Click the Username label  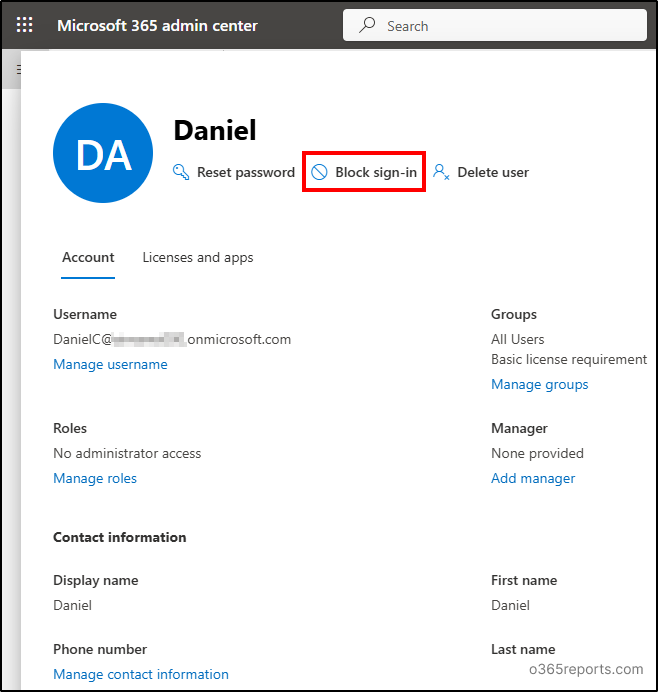[x=85, y=314]
